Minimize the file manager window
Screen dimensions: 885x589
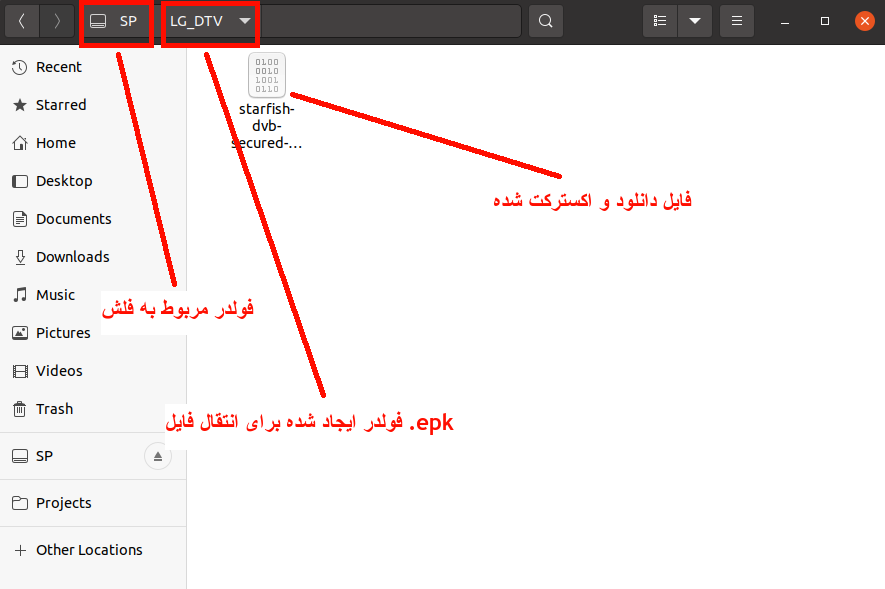785,21
